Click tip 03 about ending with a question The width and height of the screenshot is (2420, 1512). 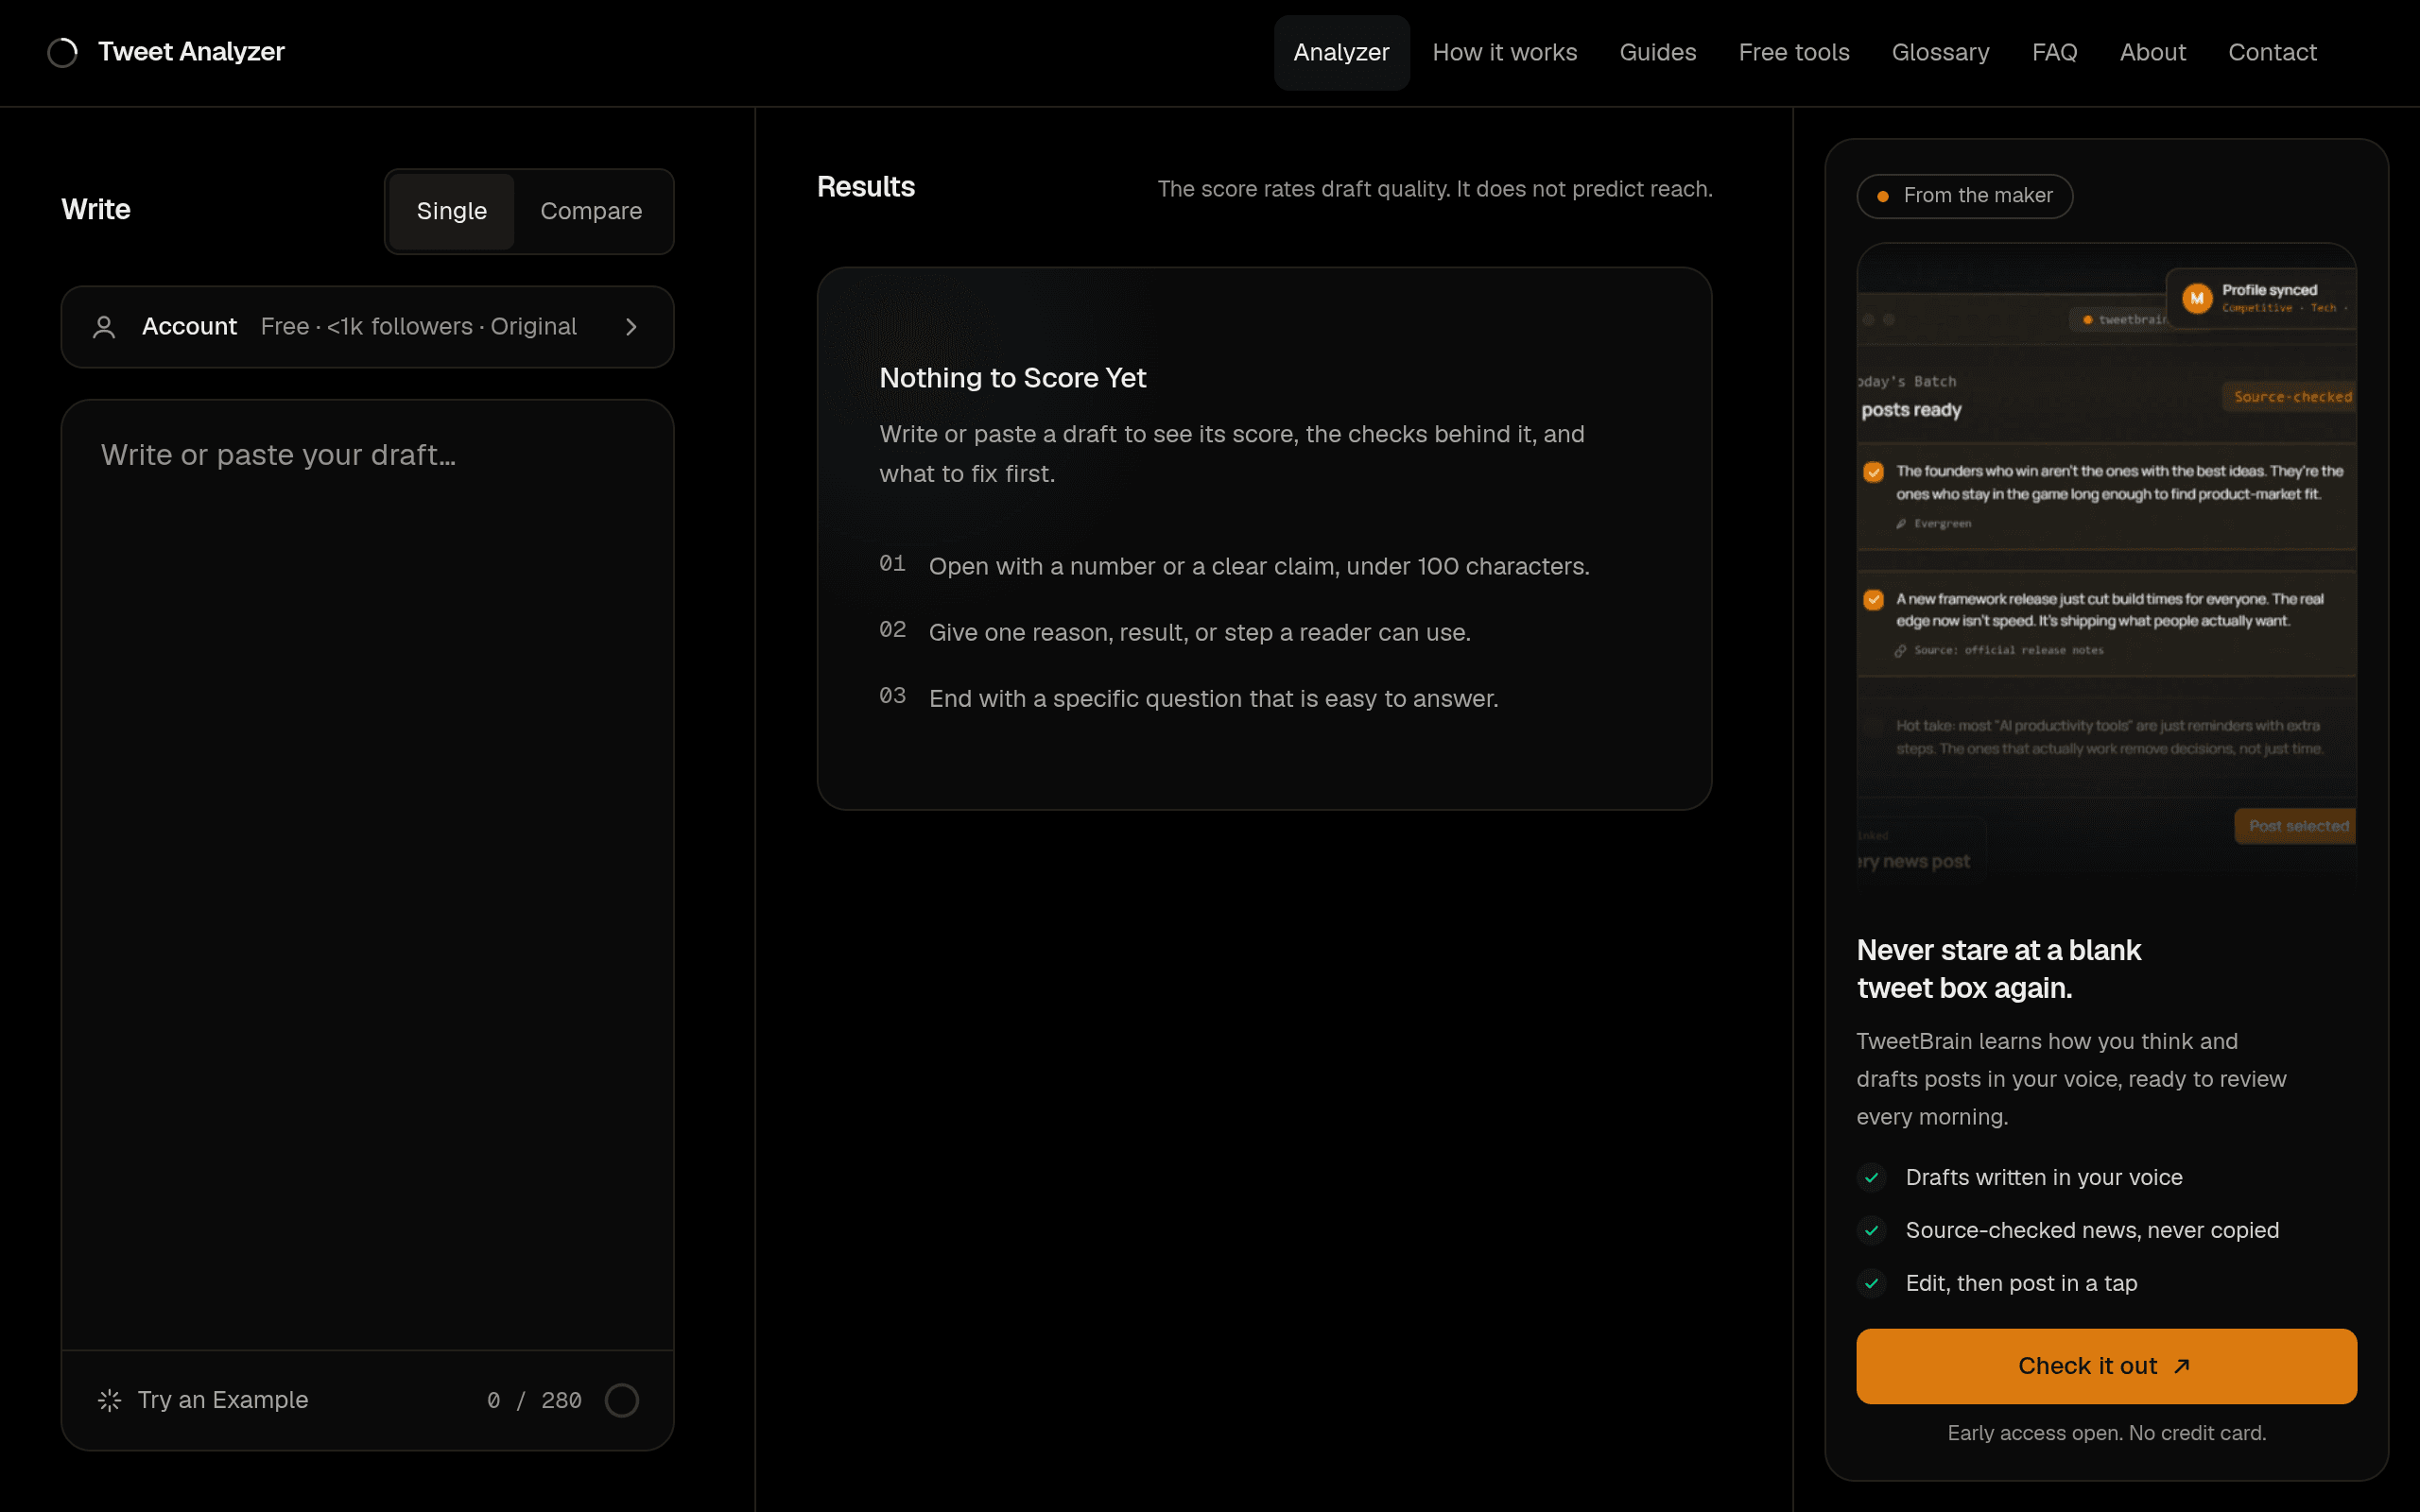pyautogui.click(x=1189, y=698)
